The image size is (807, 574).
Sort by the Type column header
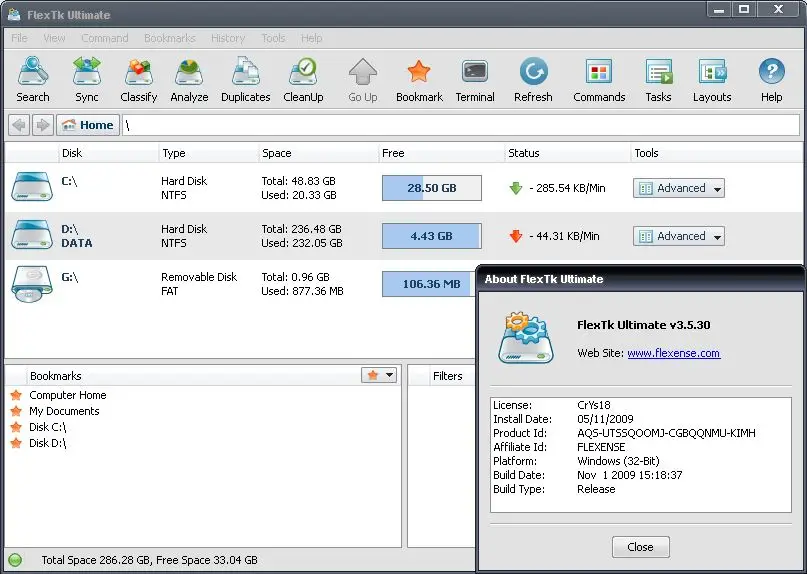[x=208, y=153]
